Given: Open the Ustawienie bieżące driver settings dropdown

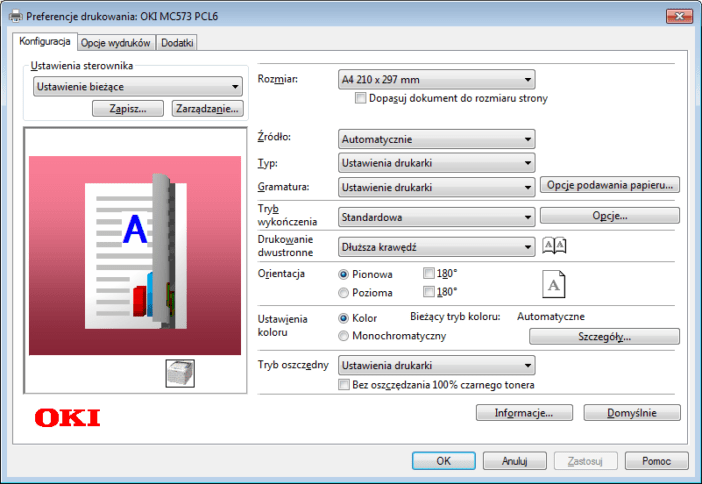Looking at the screenshot, I should tap(138, 86).
